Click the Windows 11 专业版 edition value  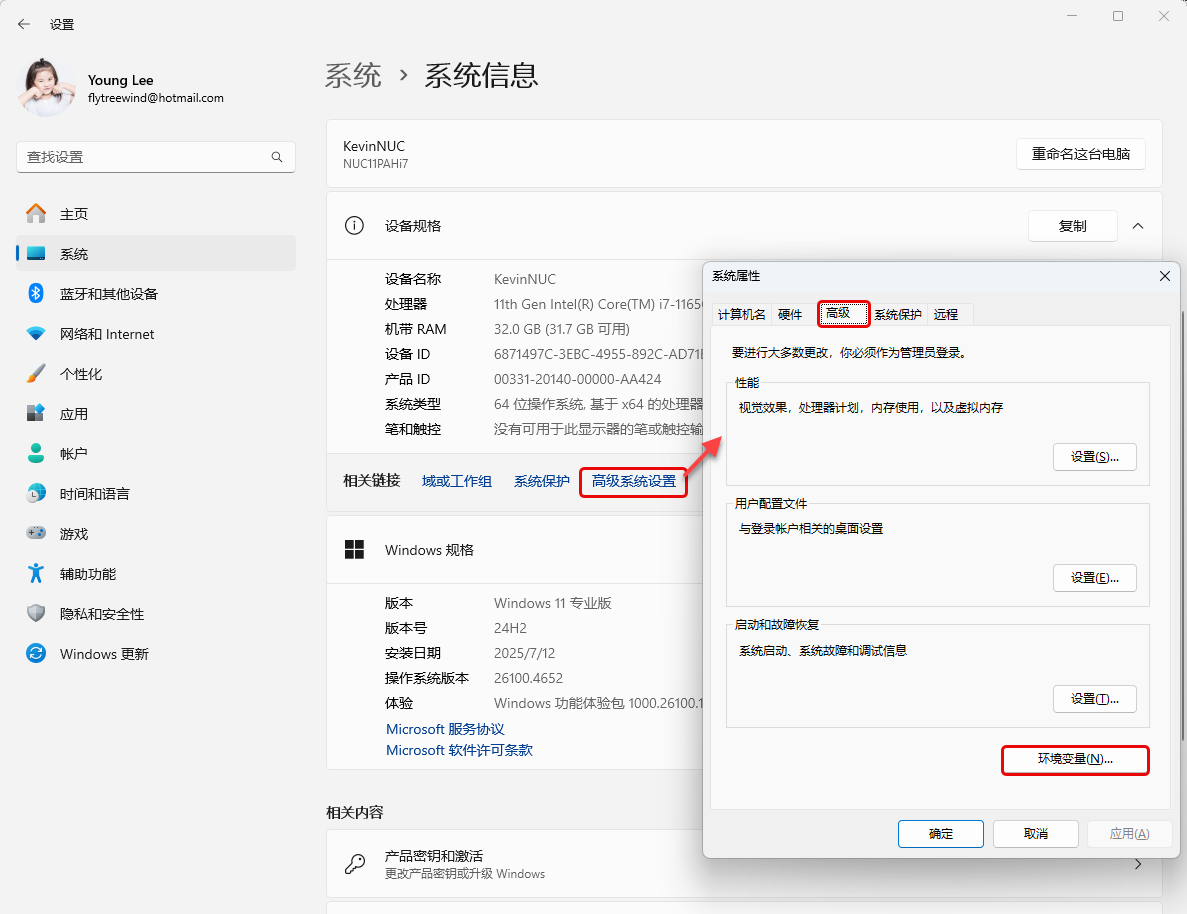[553, 603]
